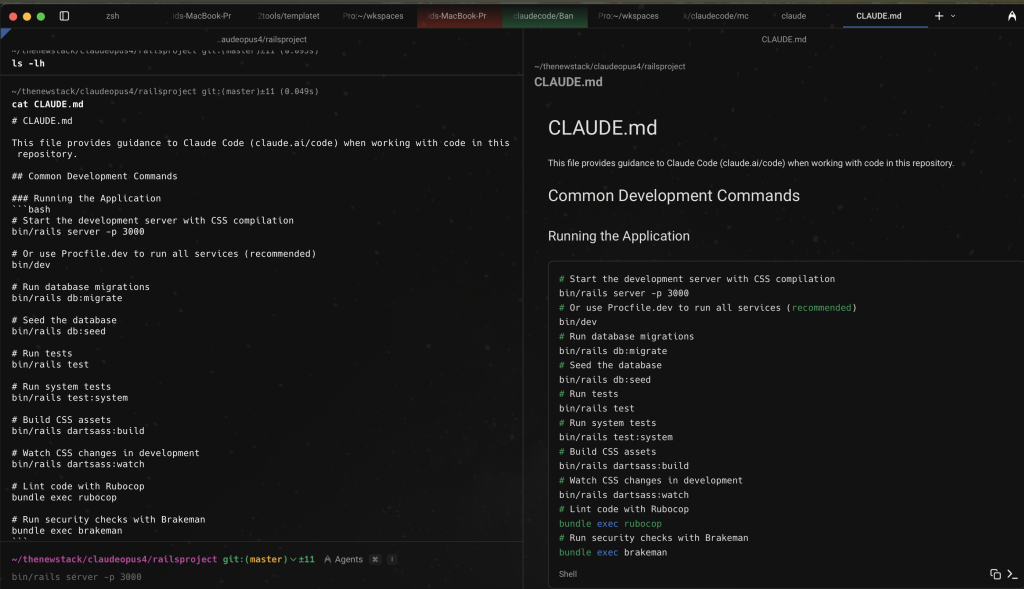Copy the shell code block contents
1024x589 pixels.
coord(995,574)
